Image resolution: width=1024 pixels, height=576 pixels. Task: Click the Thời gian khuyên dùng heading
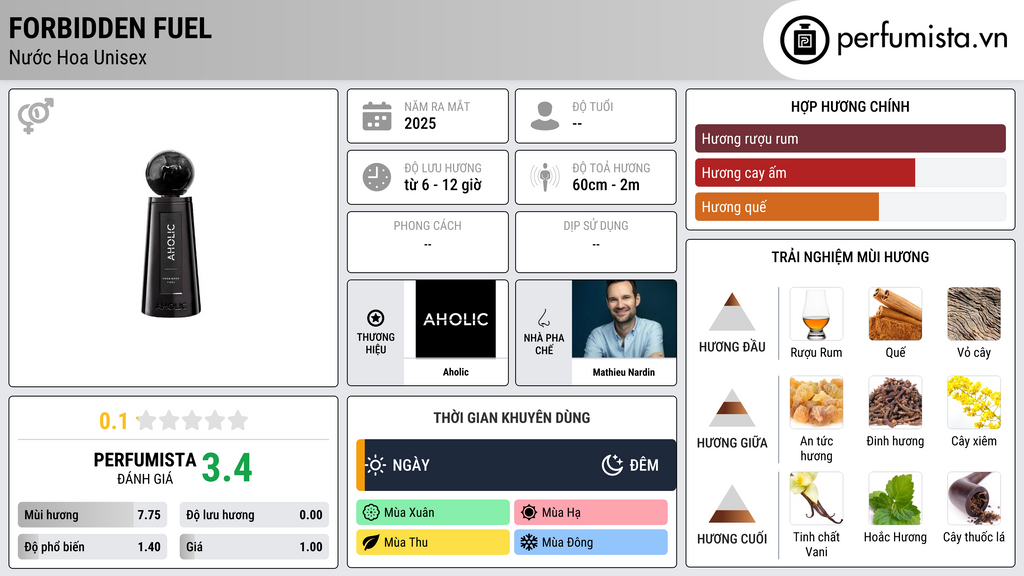[512, 417]
